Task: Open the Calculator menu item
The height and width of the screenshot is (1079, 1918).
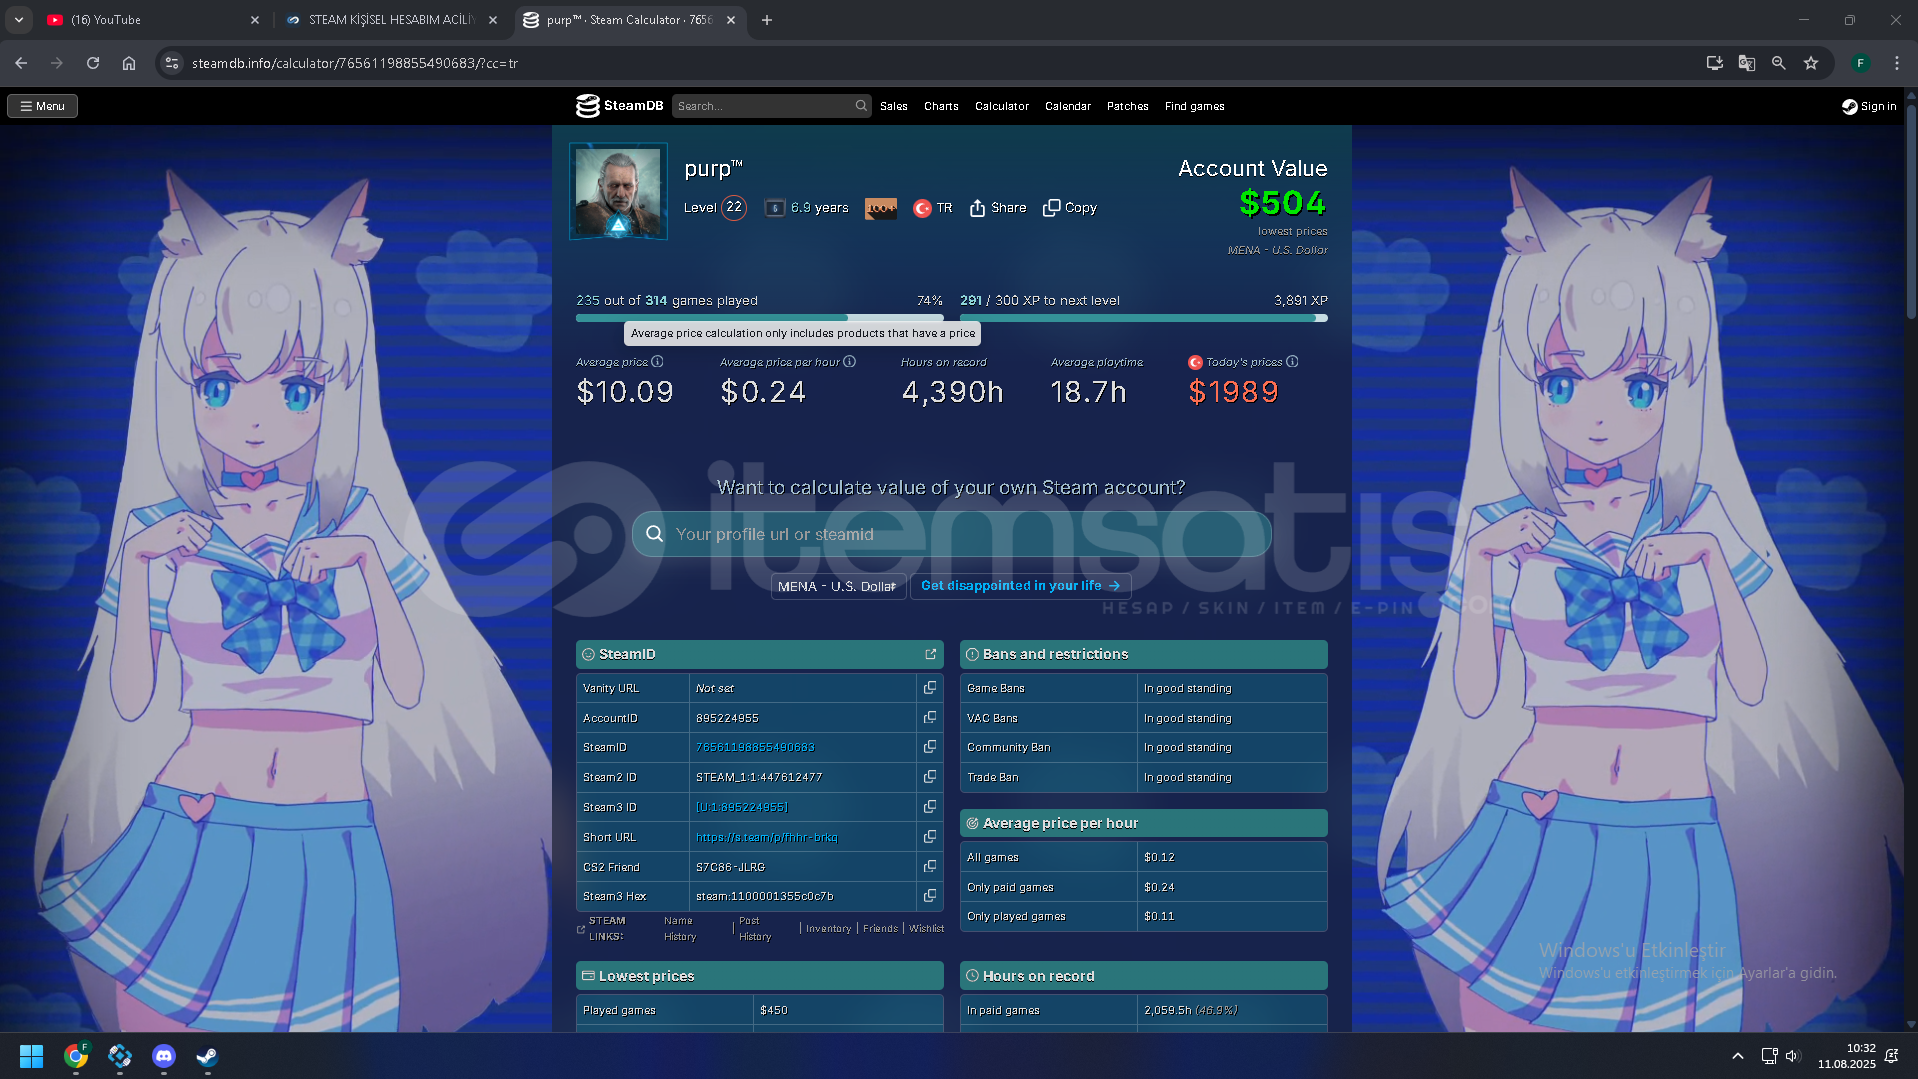Action: coord(1002,106)
